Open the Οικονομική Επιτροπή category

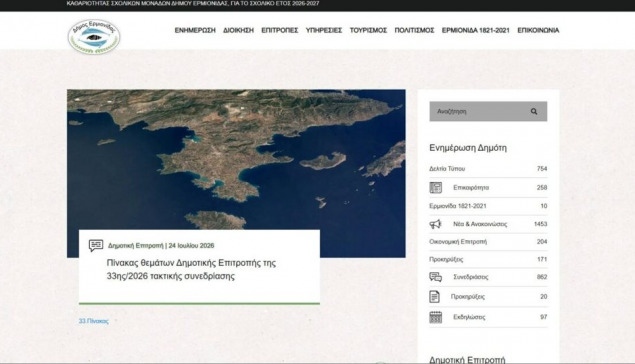458,242
